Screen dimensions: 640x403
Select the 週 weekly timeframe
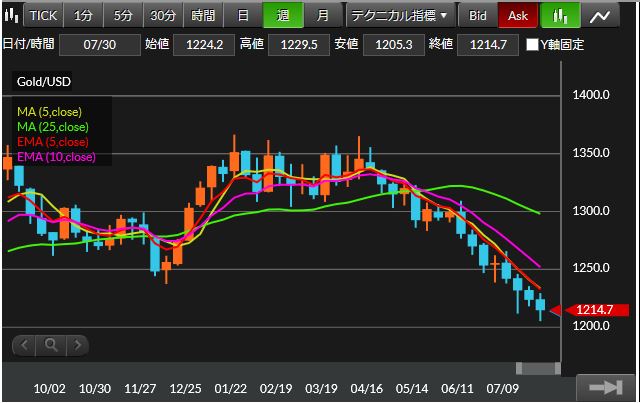tap(283, 16)
